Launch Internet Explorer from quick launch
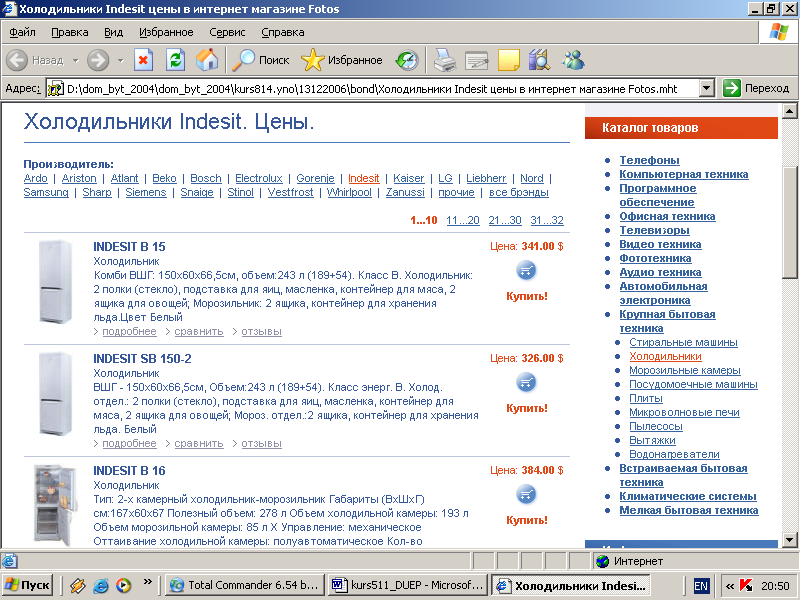The height and width of the screenshot is (600, 800). tap(101, 585)
